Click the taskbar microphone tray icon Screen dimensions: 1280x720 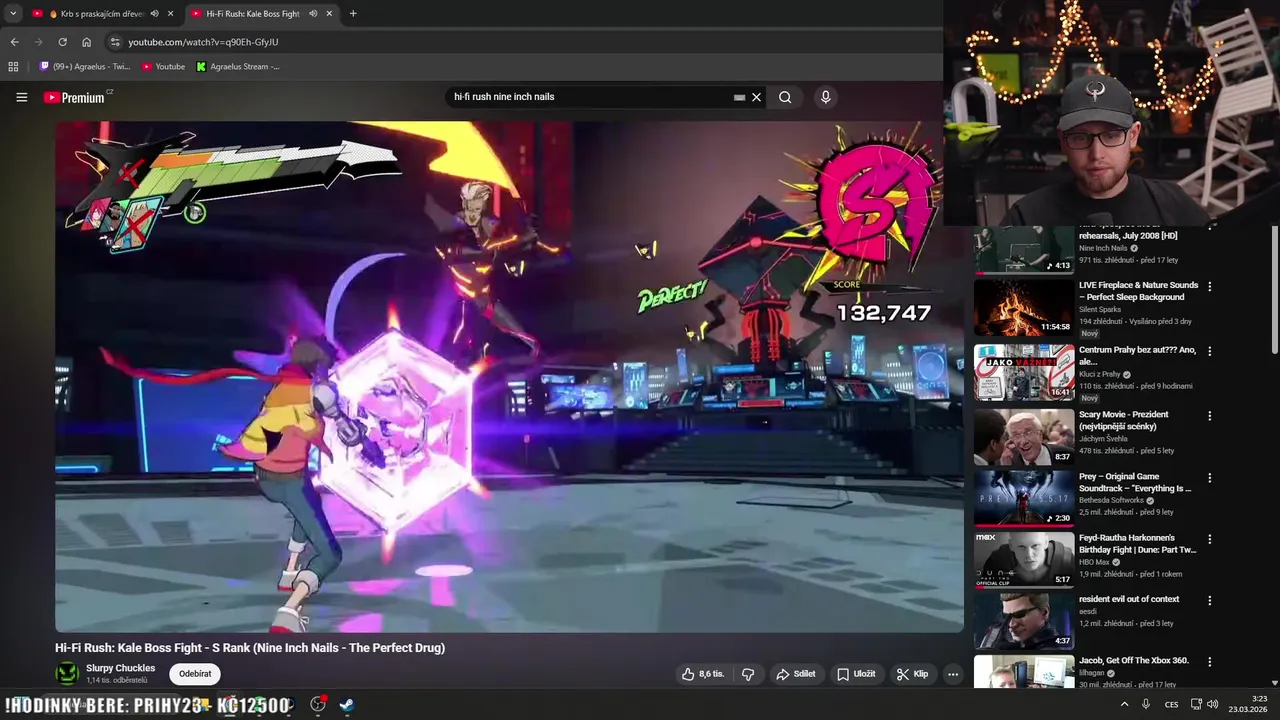point(1146,704)
